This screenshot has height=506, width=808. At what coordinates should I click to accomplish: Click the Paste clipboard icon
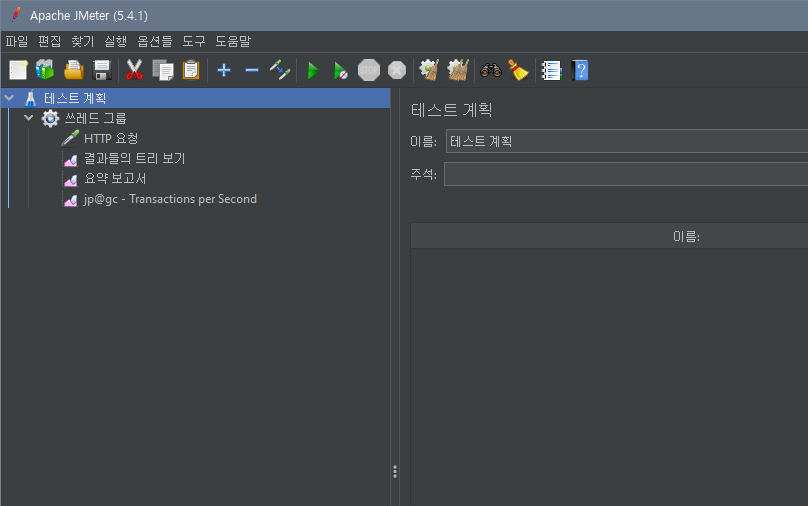[191, 70]
